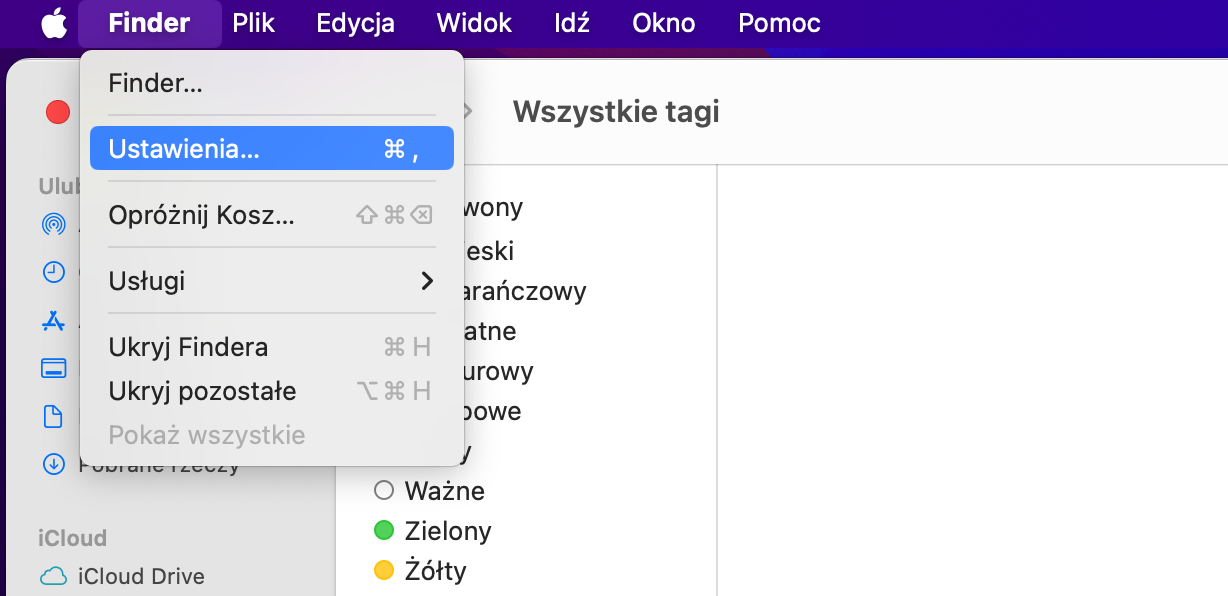Image resolution: width=1228 pixels, height=596 pixels.
Task: Click the green dot beside Zielony
Action: coord(384,530)
